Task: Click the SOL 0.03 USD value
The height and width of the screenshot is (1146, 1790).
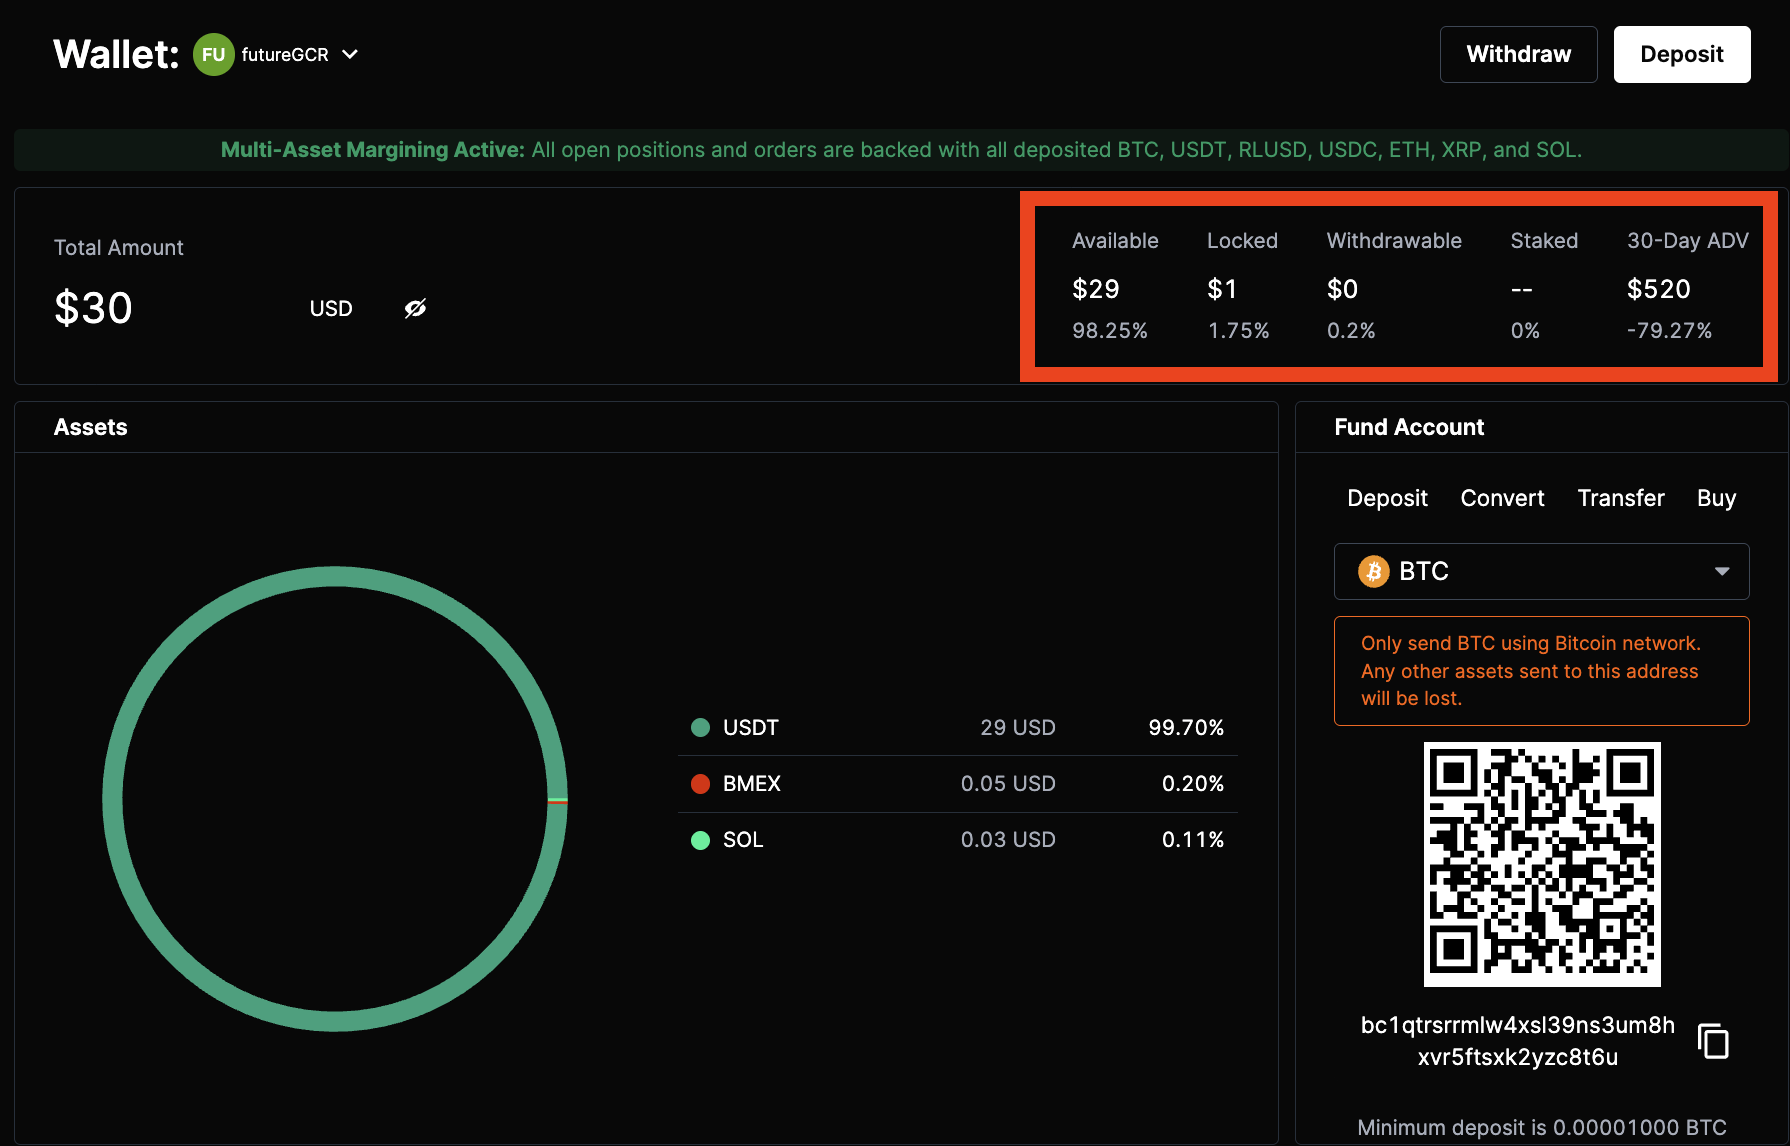Action: coord(1008,839)
